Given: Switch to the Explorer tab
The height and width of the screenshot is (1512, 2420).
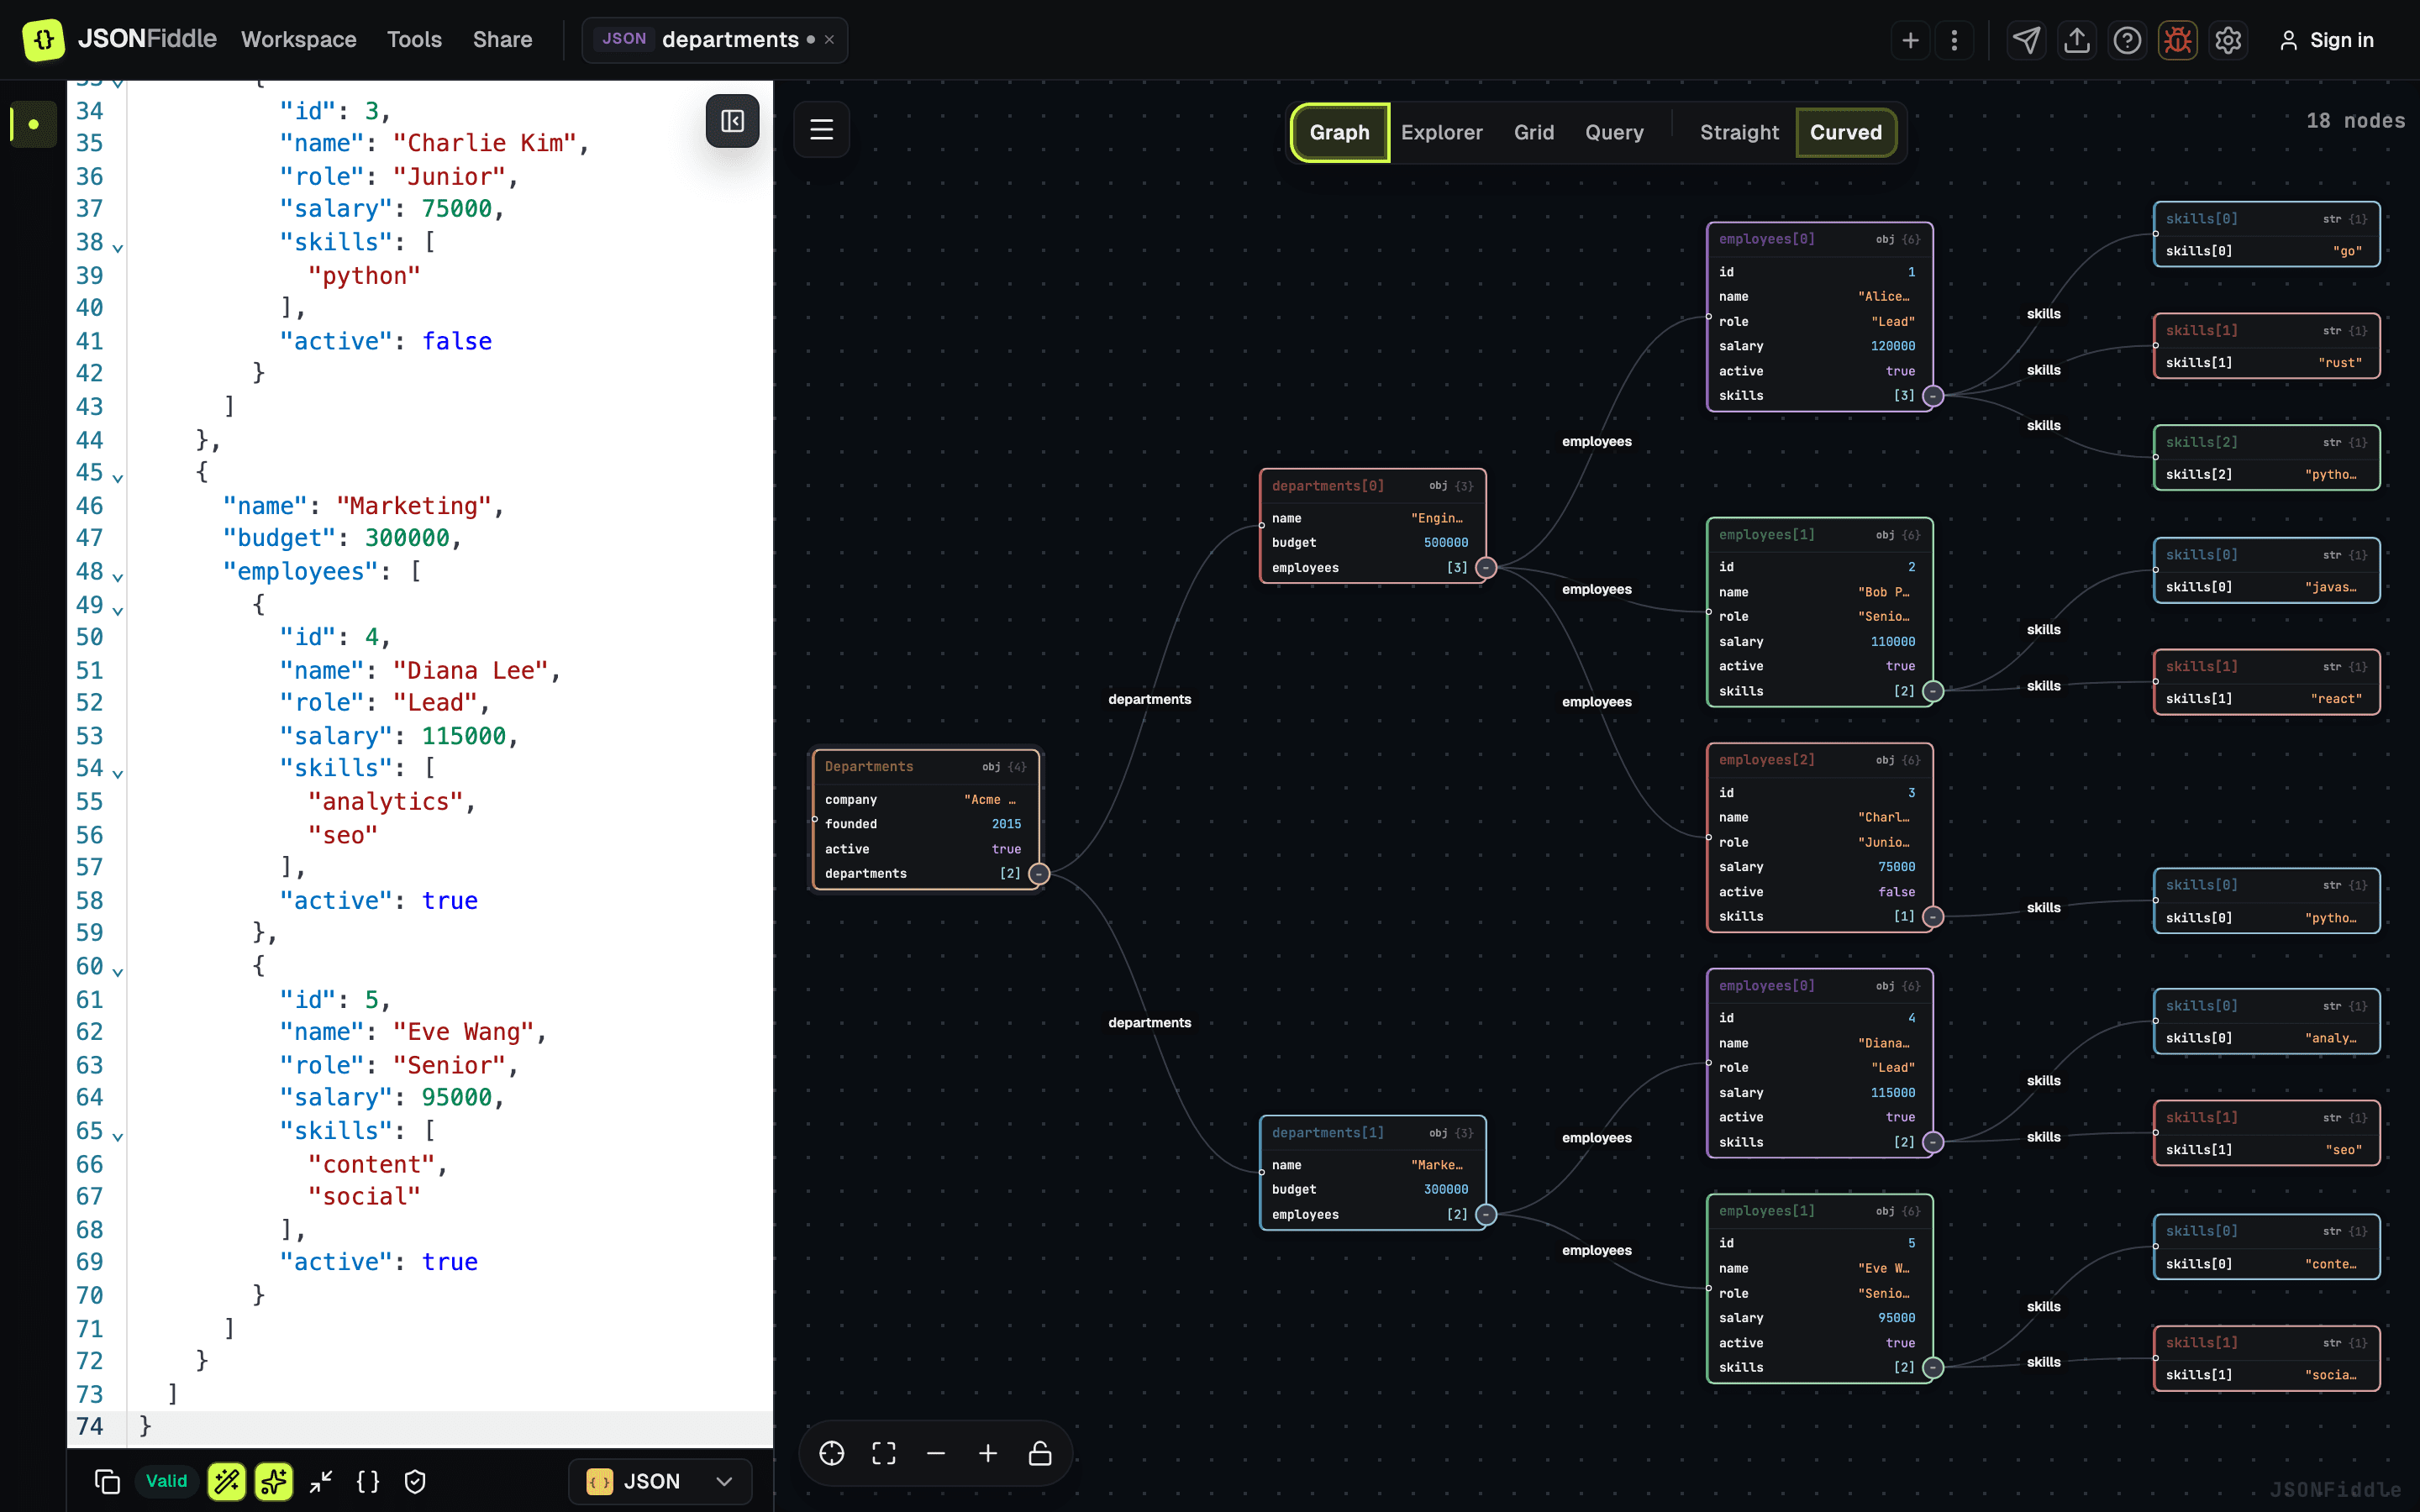Looking at the screenshot, I should pyautogui.click(x=1441, y=132).
